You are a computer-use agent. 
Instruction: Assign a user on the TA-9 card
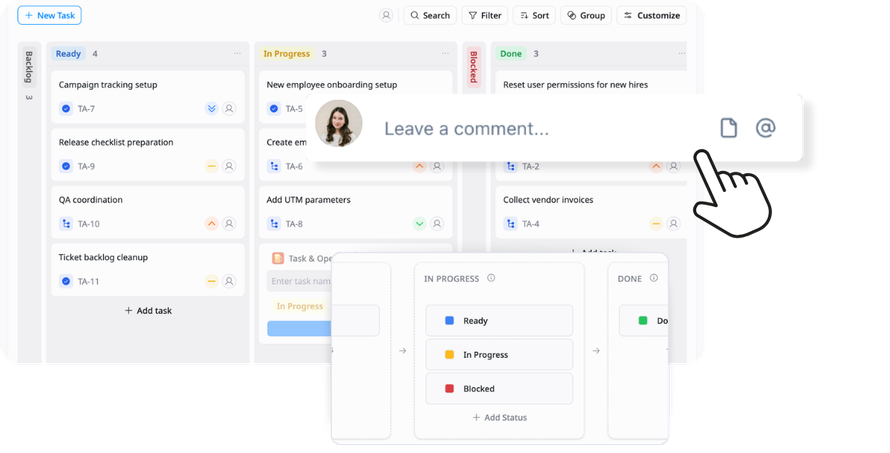coord(229,166)
